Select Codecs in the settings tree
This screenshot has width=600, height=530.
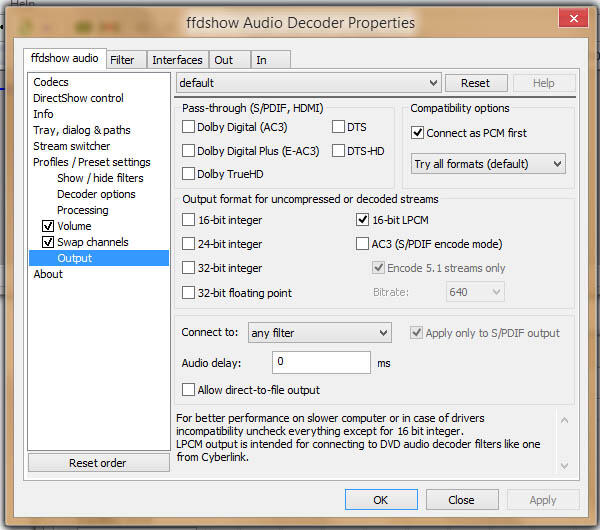pyautogui.click(x=51, y=82)
